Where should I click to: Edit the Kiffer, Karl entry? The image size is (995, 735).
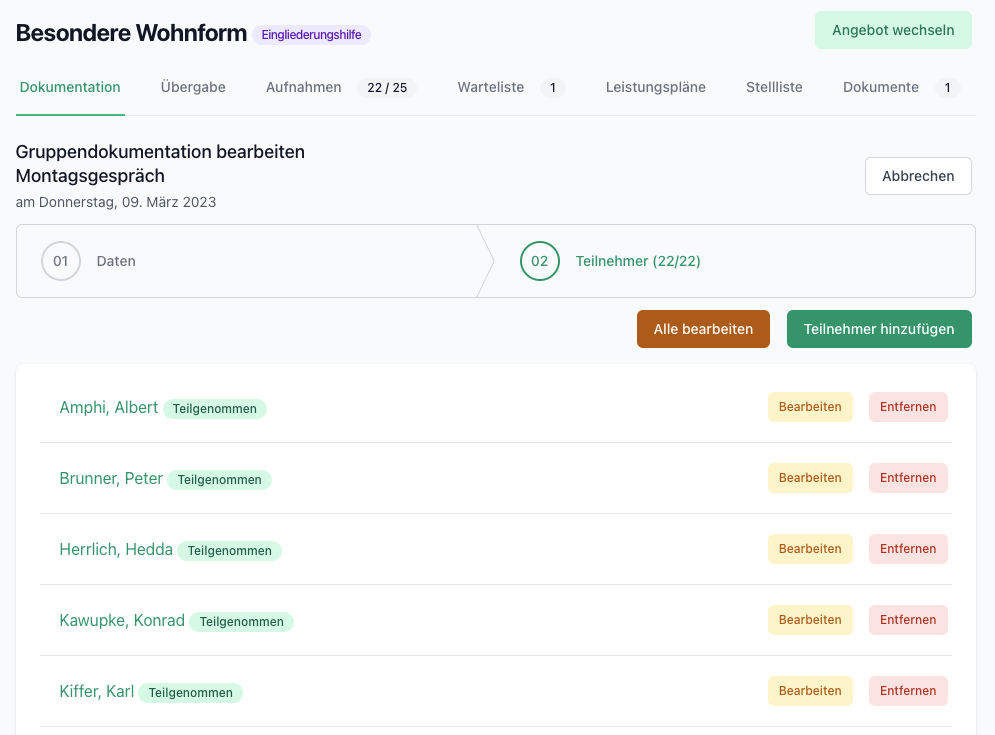coord(810,691)
